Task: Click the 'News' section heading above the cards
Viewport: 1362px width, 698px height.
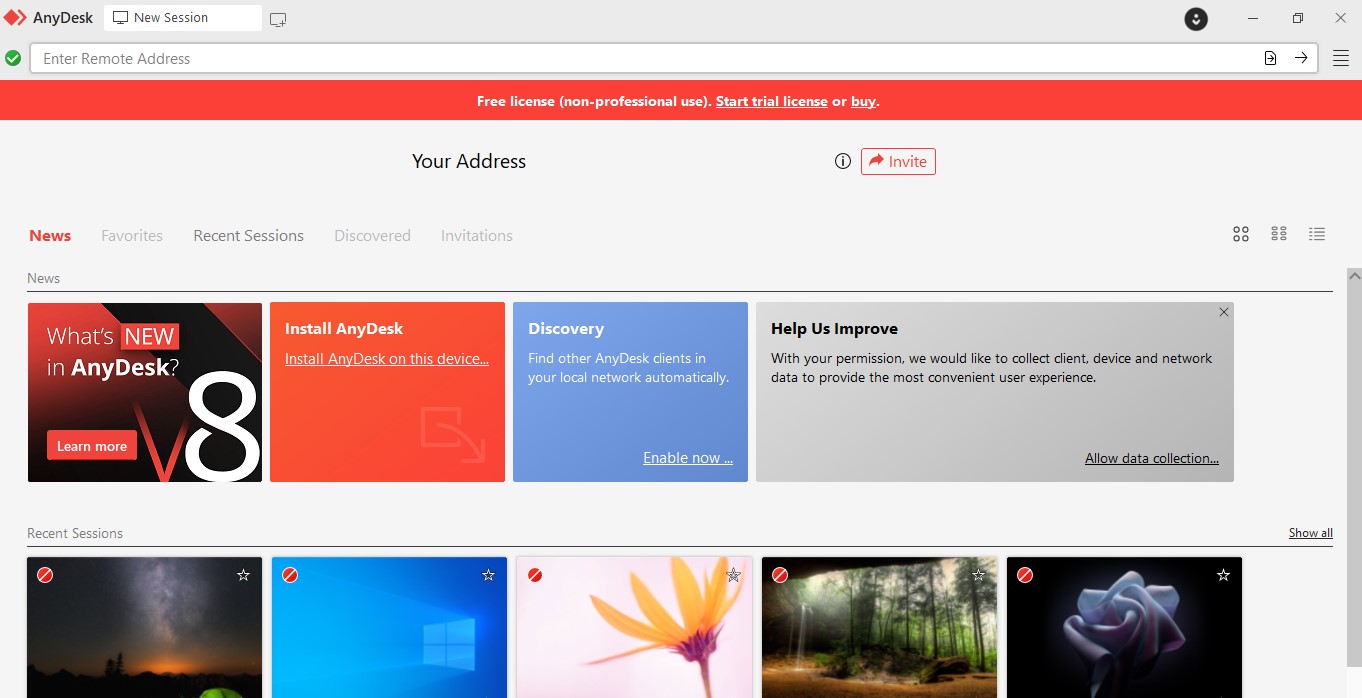Action: coord(43,278)
